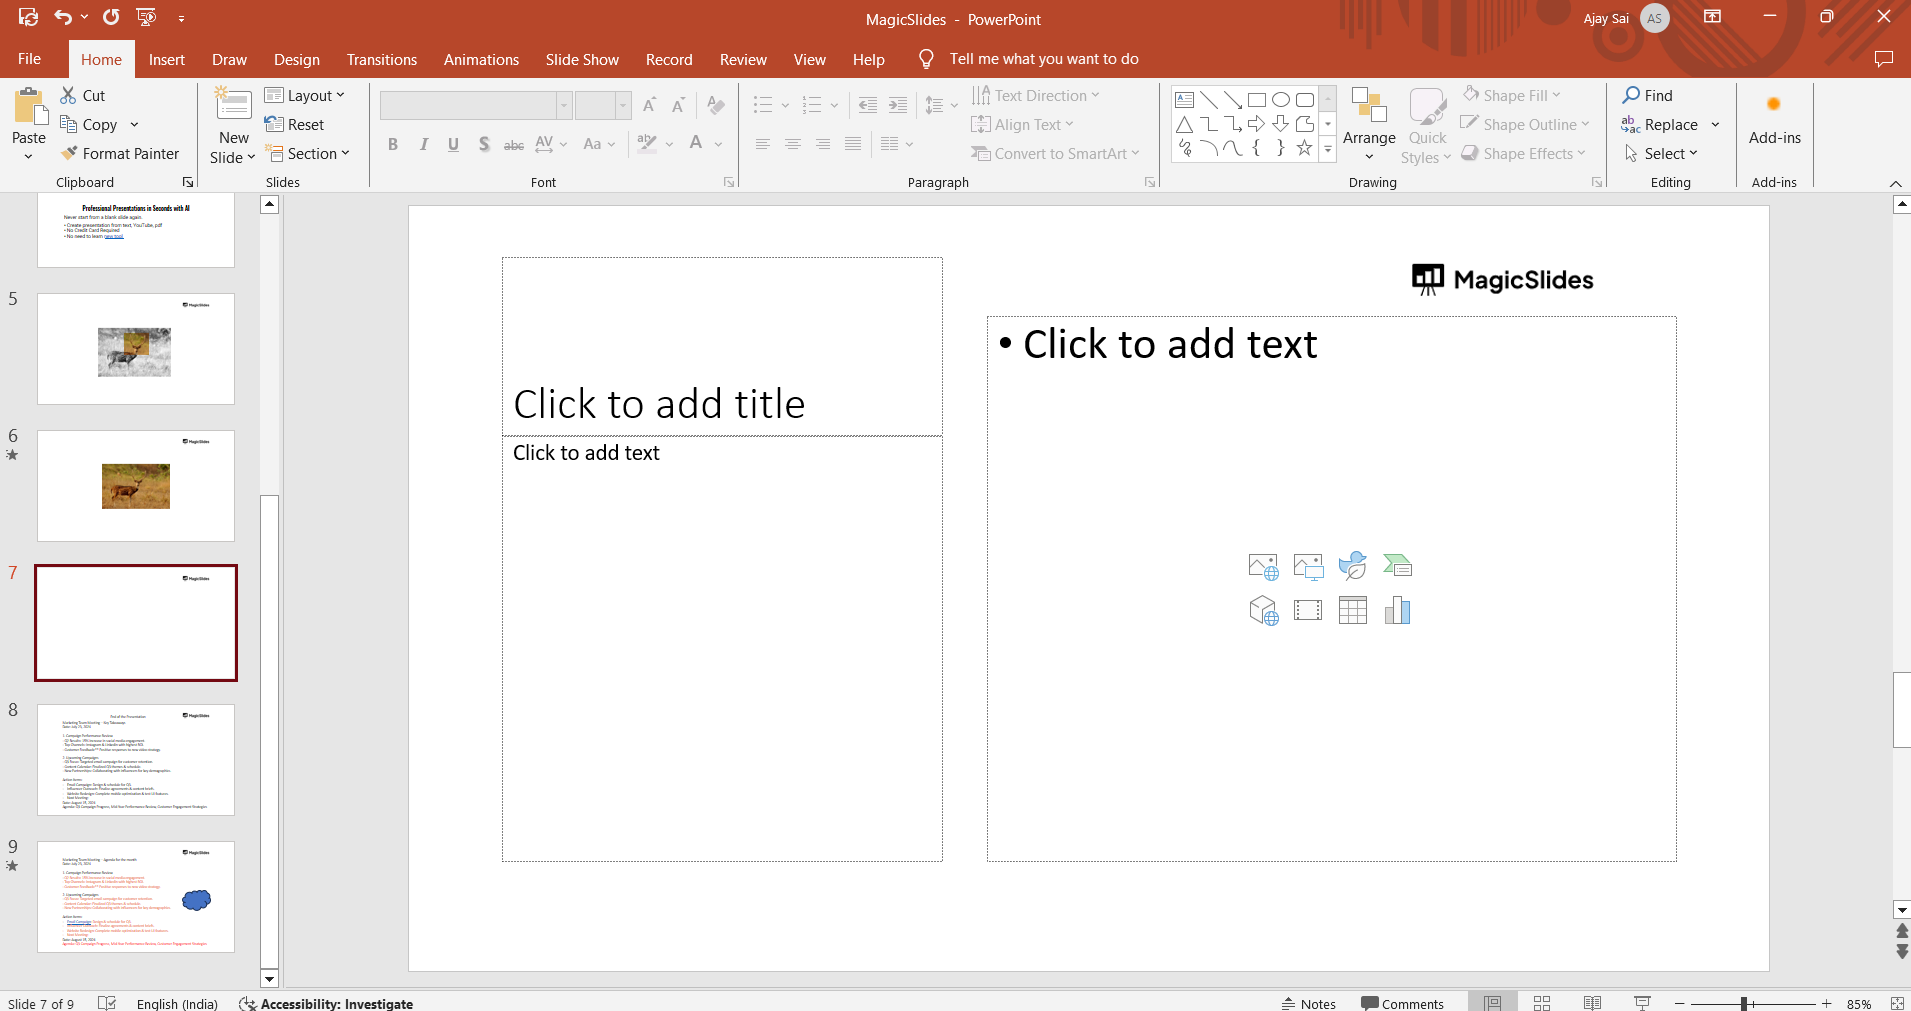The height and width of the screenshot is (1011, 1911).
Task: Expand the Section dropdown menu
Action: [x=308, y=154]
